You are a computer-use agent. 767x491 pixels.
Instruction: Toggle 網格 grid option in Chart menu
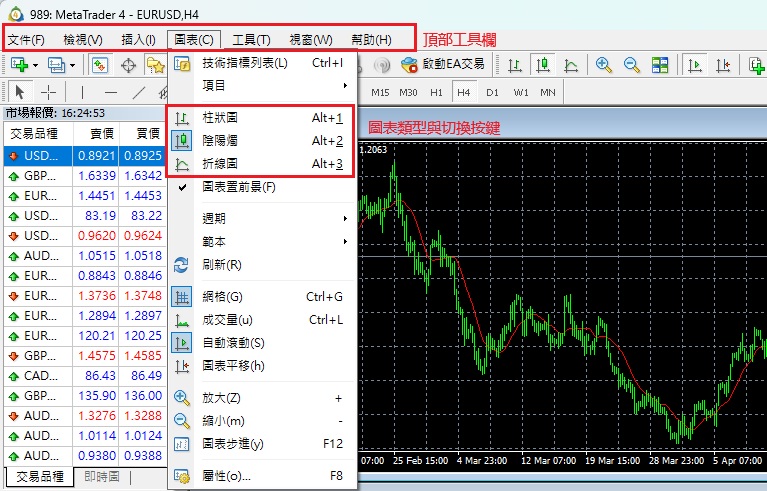click(261, 297)
